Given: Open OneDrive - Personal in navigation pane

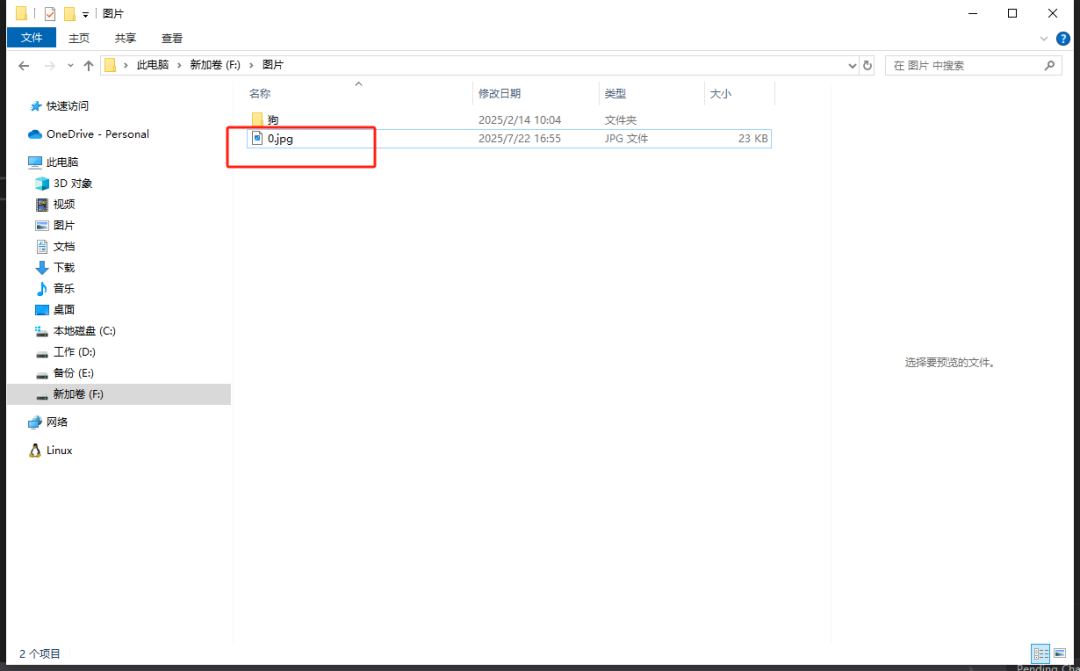Looking at the screenshot, I should [x=97, y=134].
